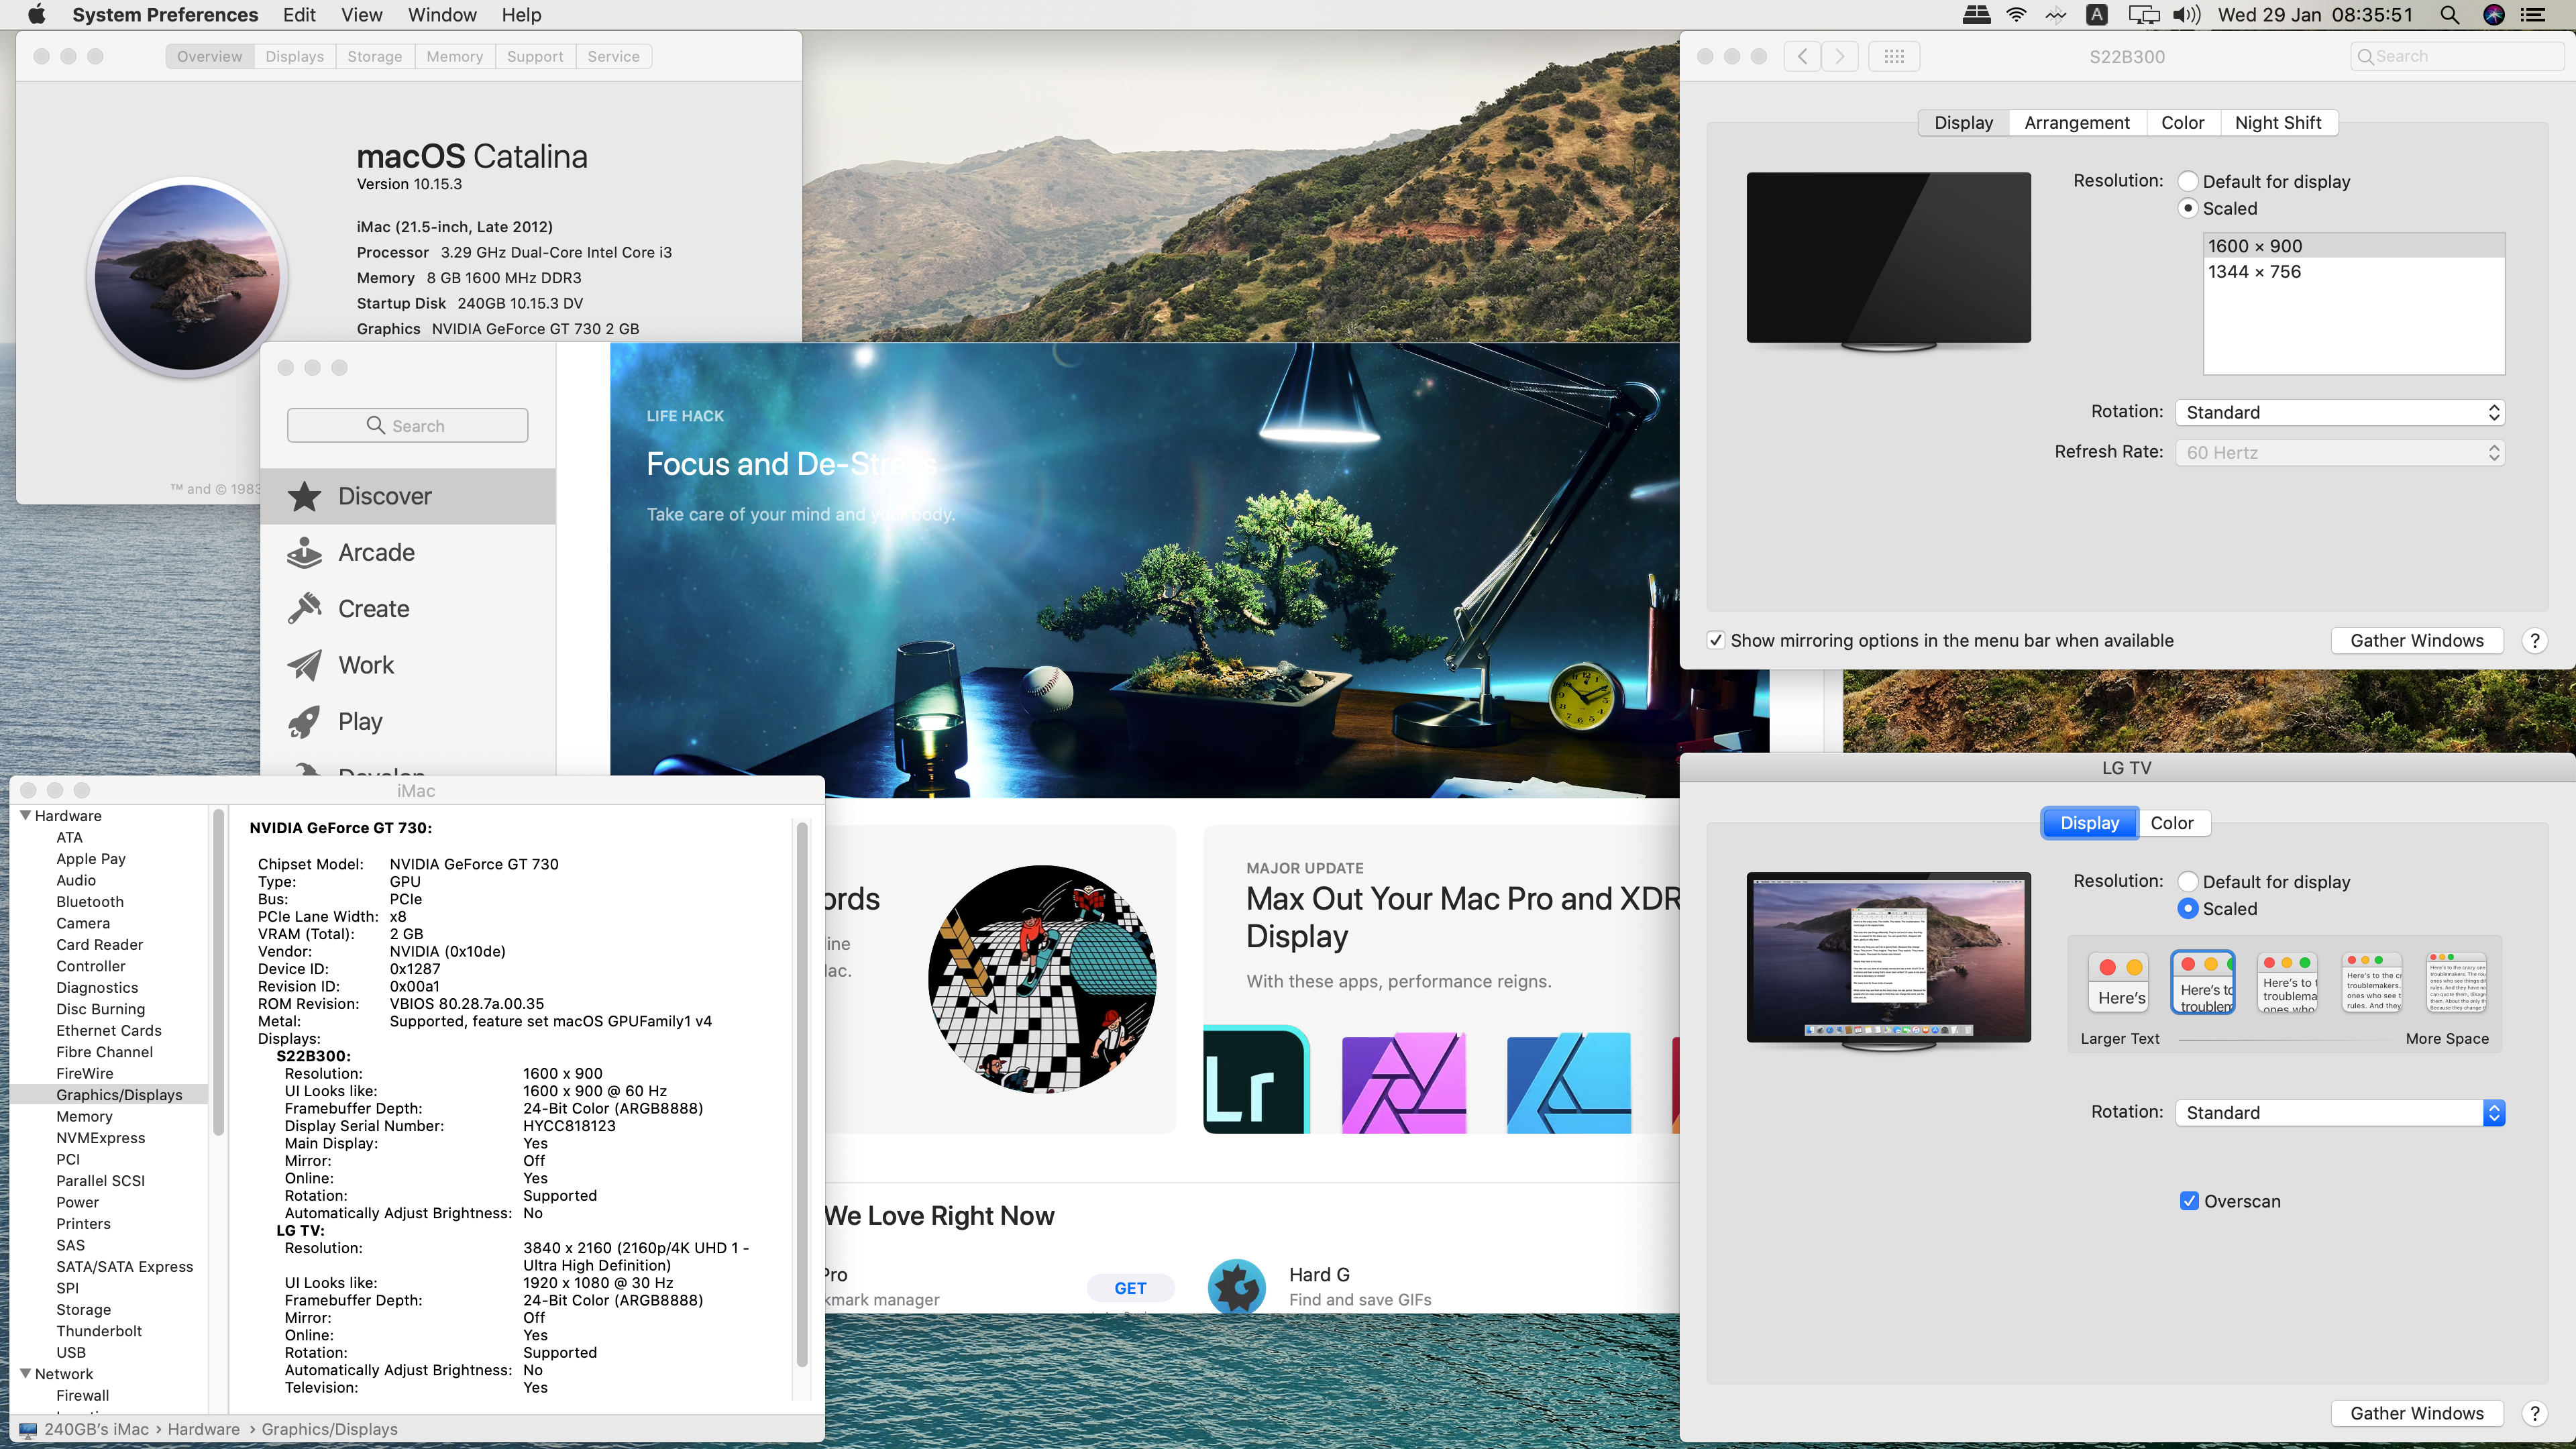Screen dimensions: 2576x1449
Task: Open Refresh Rate 60 Hertz dropdown
Action: coord(2340,452)
